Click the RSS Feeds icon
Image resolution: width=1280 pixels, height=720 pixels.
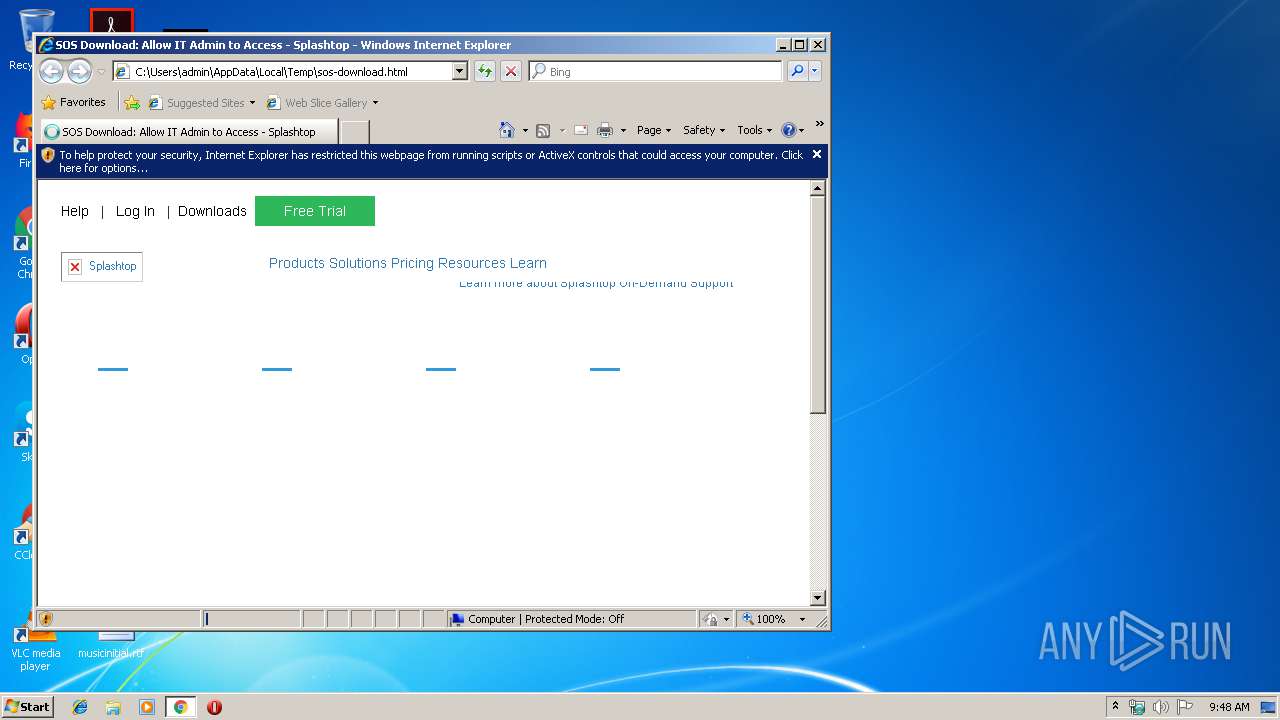[543, 130]
